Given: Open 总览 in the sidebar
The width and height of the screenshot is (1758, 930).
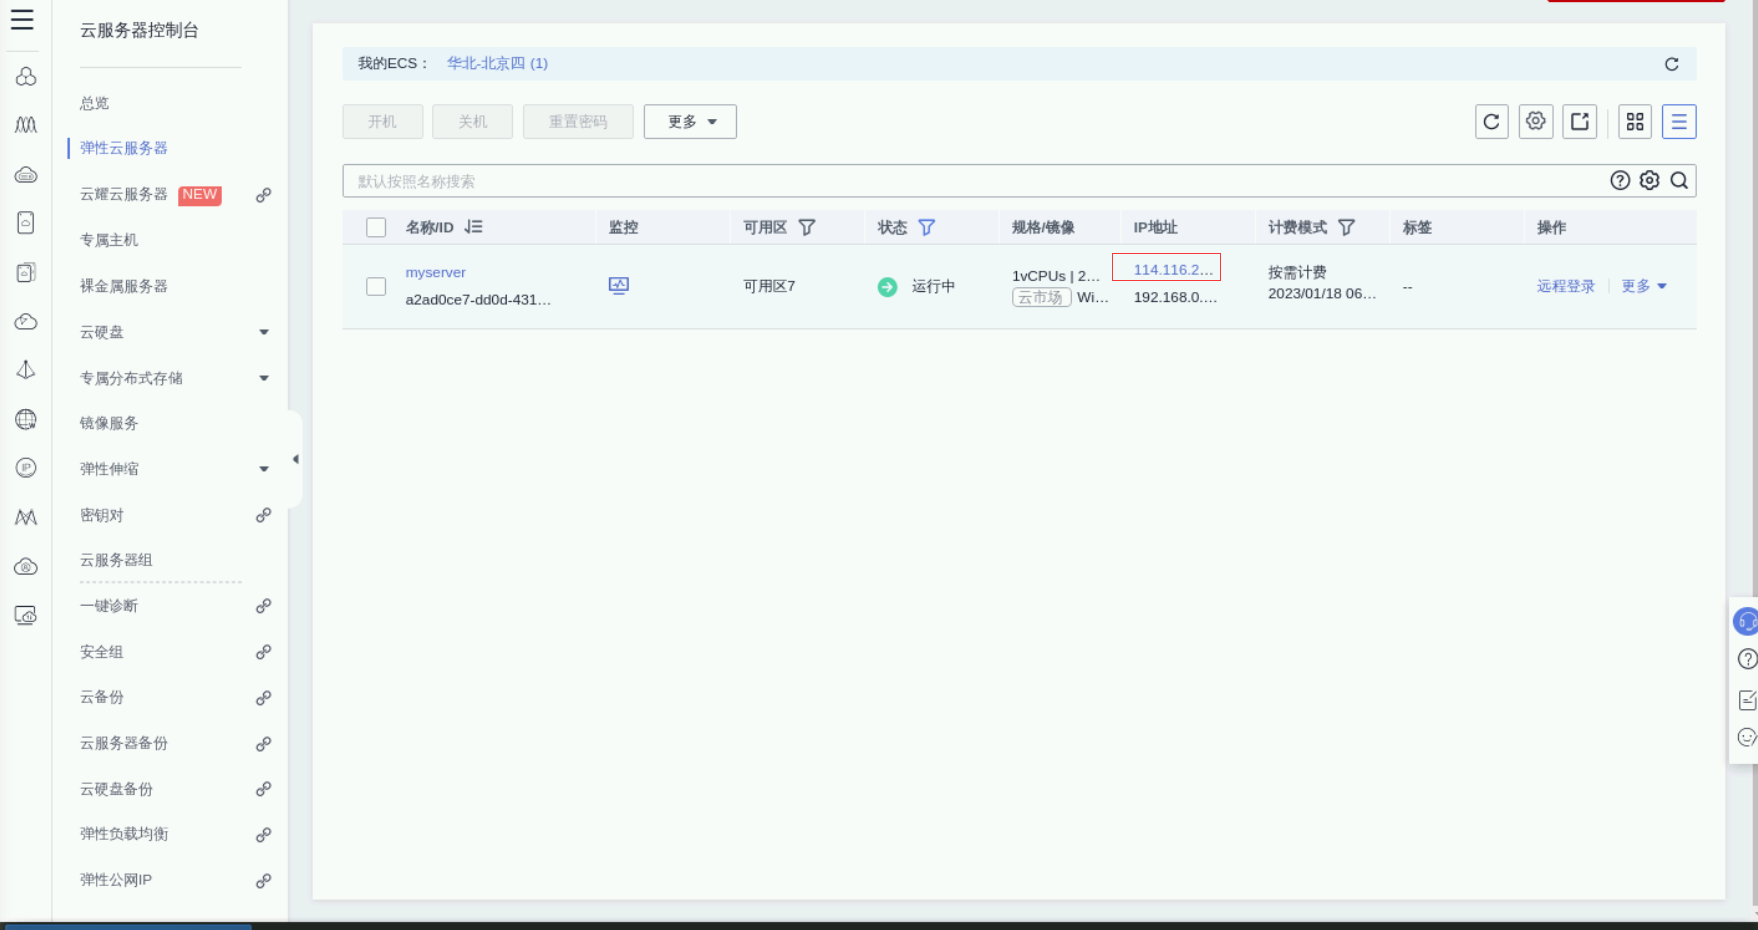Looking at the screenshot, I should [x=95, y=103].
